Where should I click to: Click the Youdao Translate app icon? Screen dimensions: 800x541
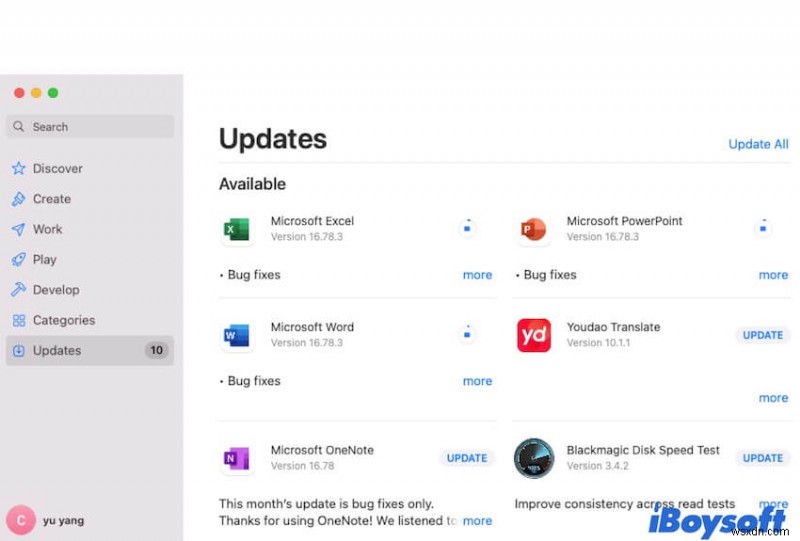[x=534, y=335]
